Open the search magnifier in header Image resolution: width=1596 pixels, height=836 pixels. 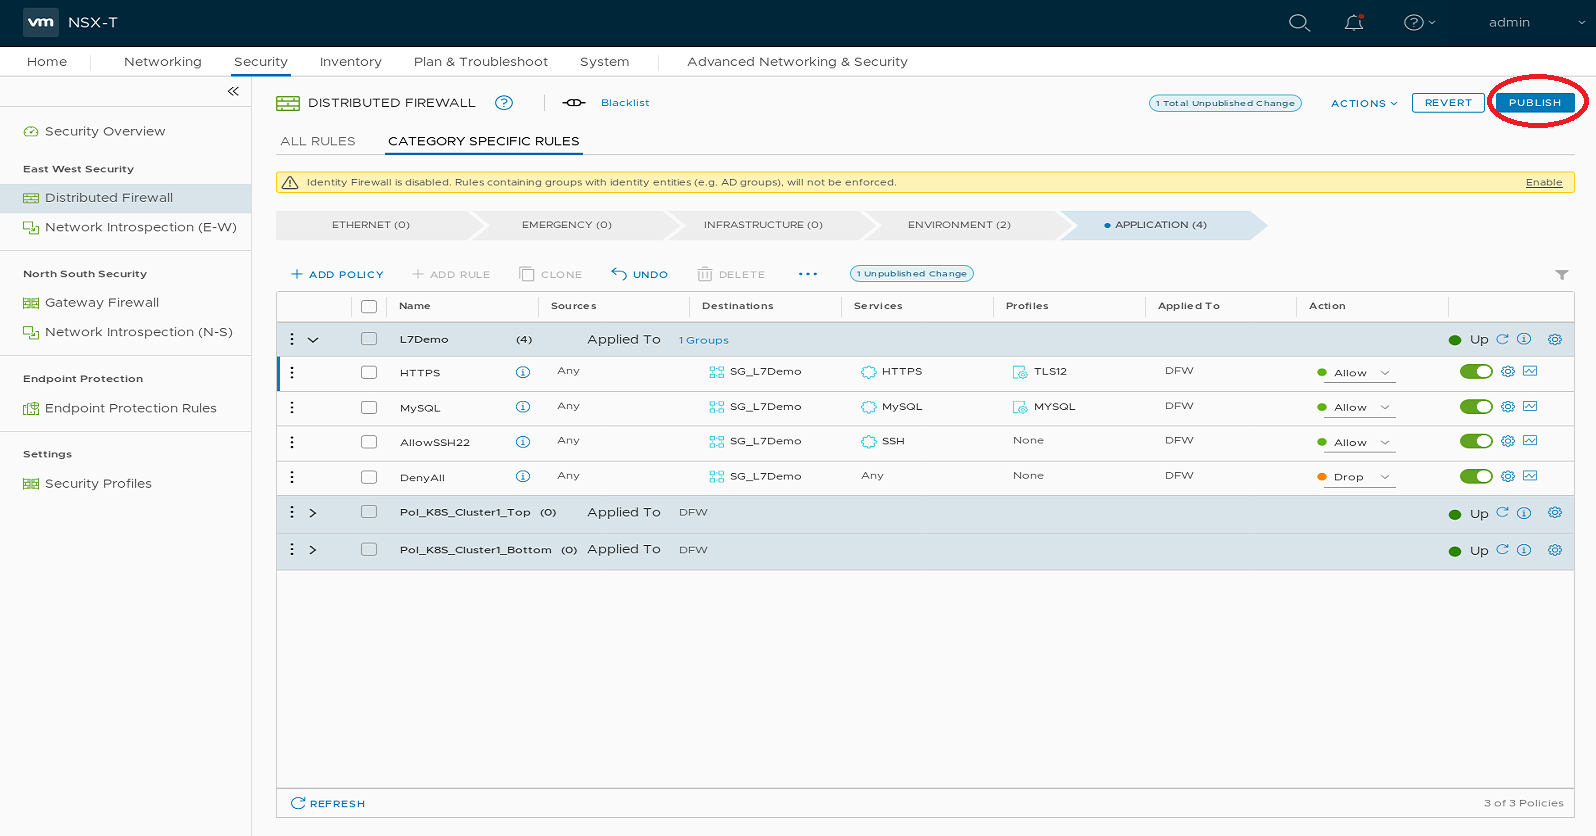pyautogui.click(x=1299, y=23)
